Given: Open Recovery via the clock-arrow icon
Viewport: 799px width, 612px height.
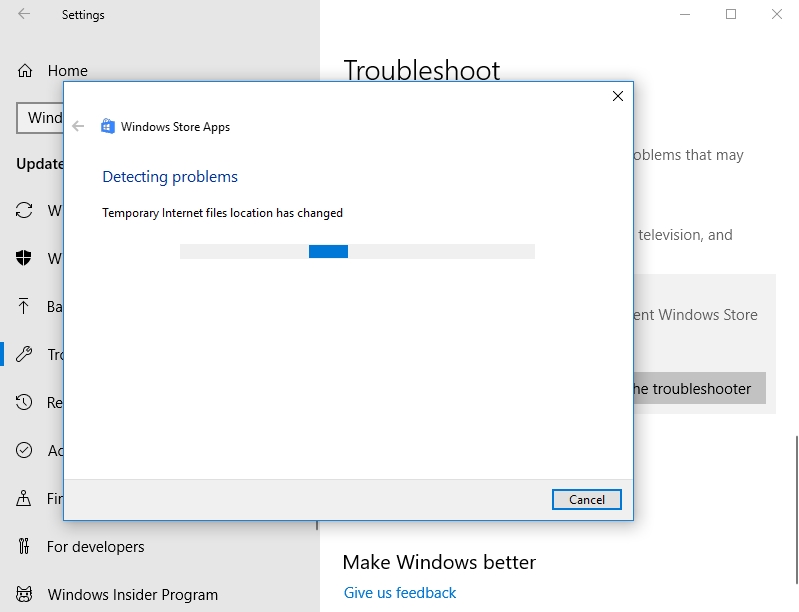Looking at the screenshot, I should [x=24, y=403].
